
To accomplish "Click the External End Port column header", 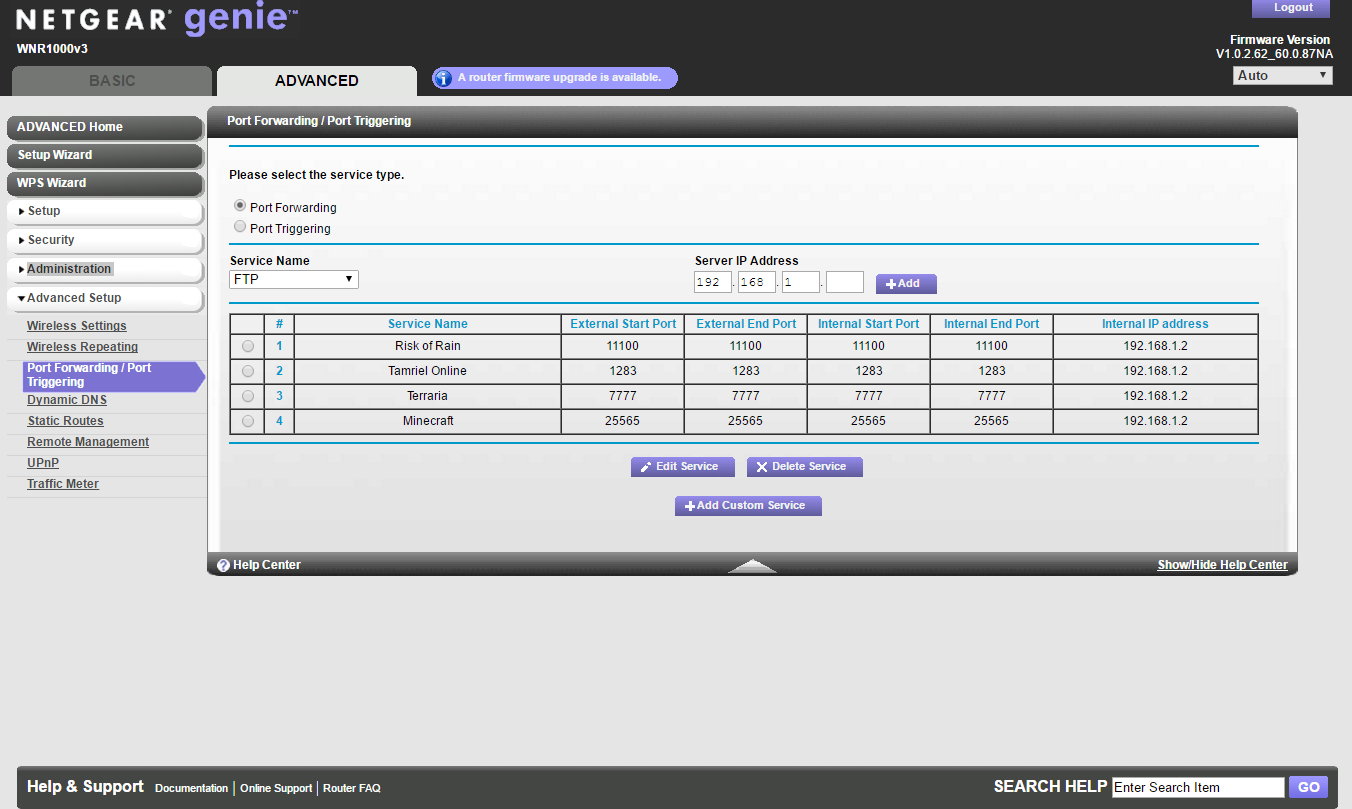I will pyautogui.click(x=746, y=324).
